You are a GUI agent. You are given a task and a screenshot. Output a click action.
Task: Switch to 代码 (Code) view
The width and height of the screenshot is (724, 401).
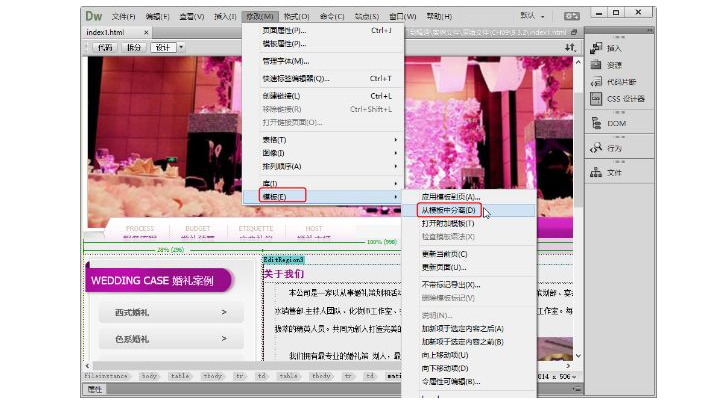point(105,47)
